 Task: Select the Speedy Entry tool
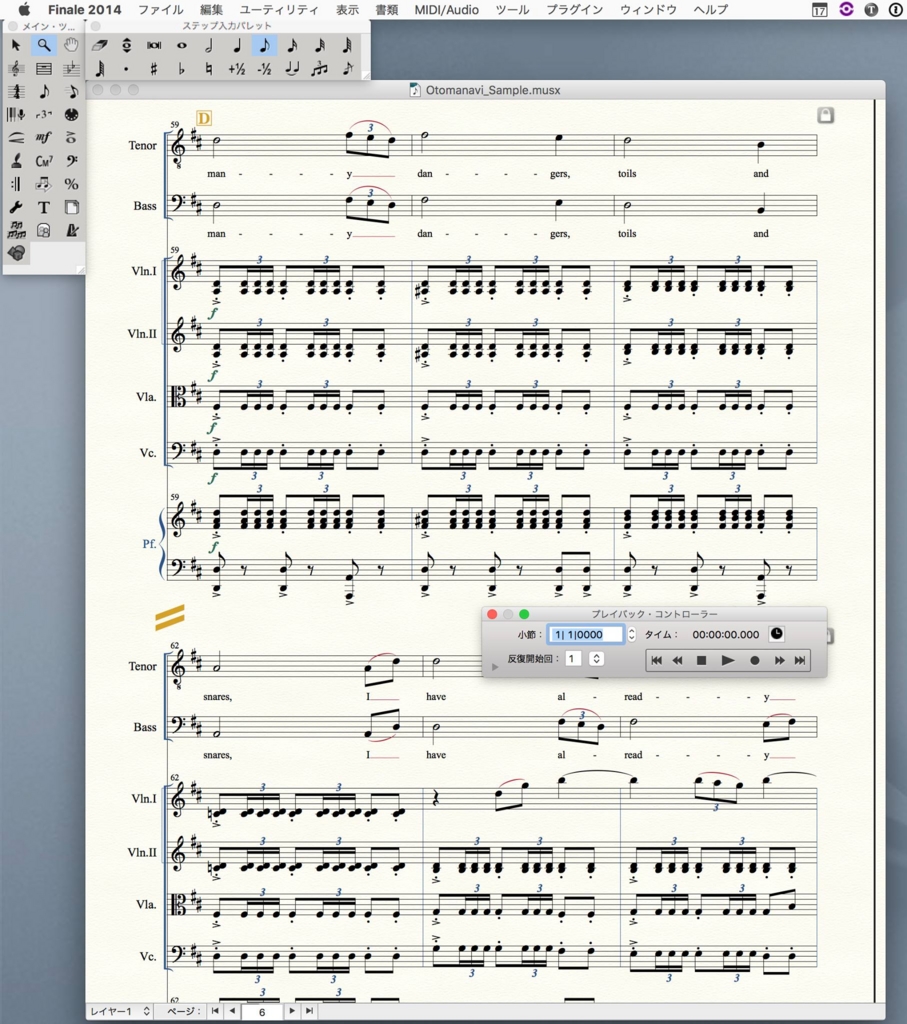pyautogui.click(x=71, y=91)
